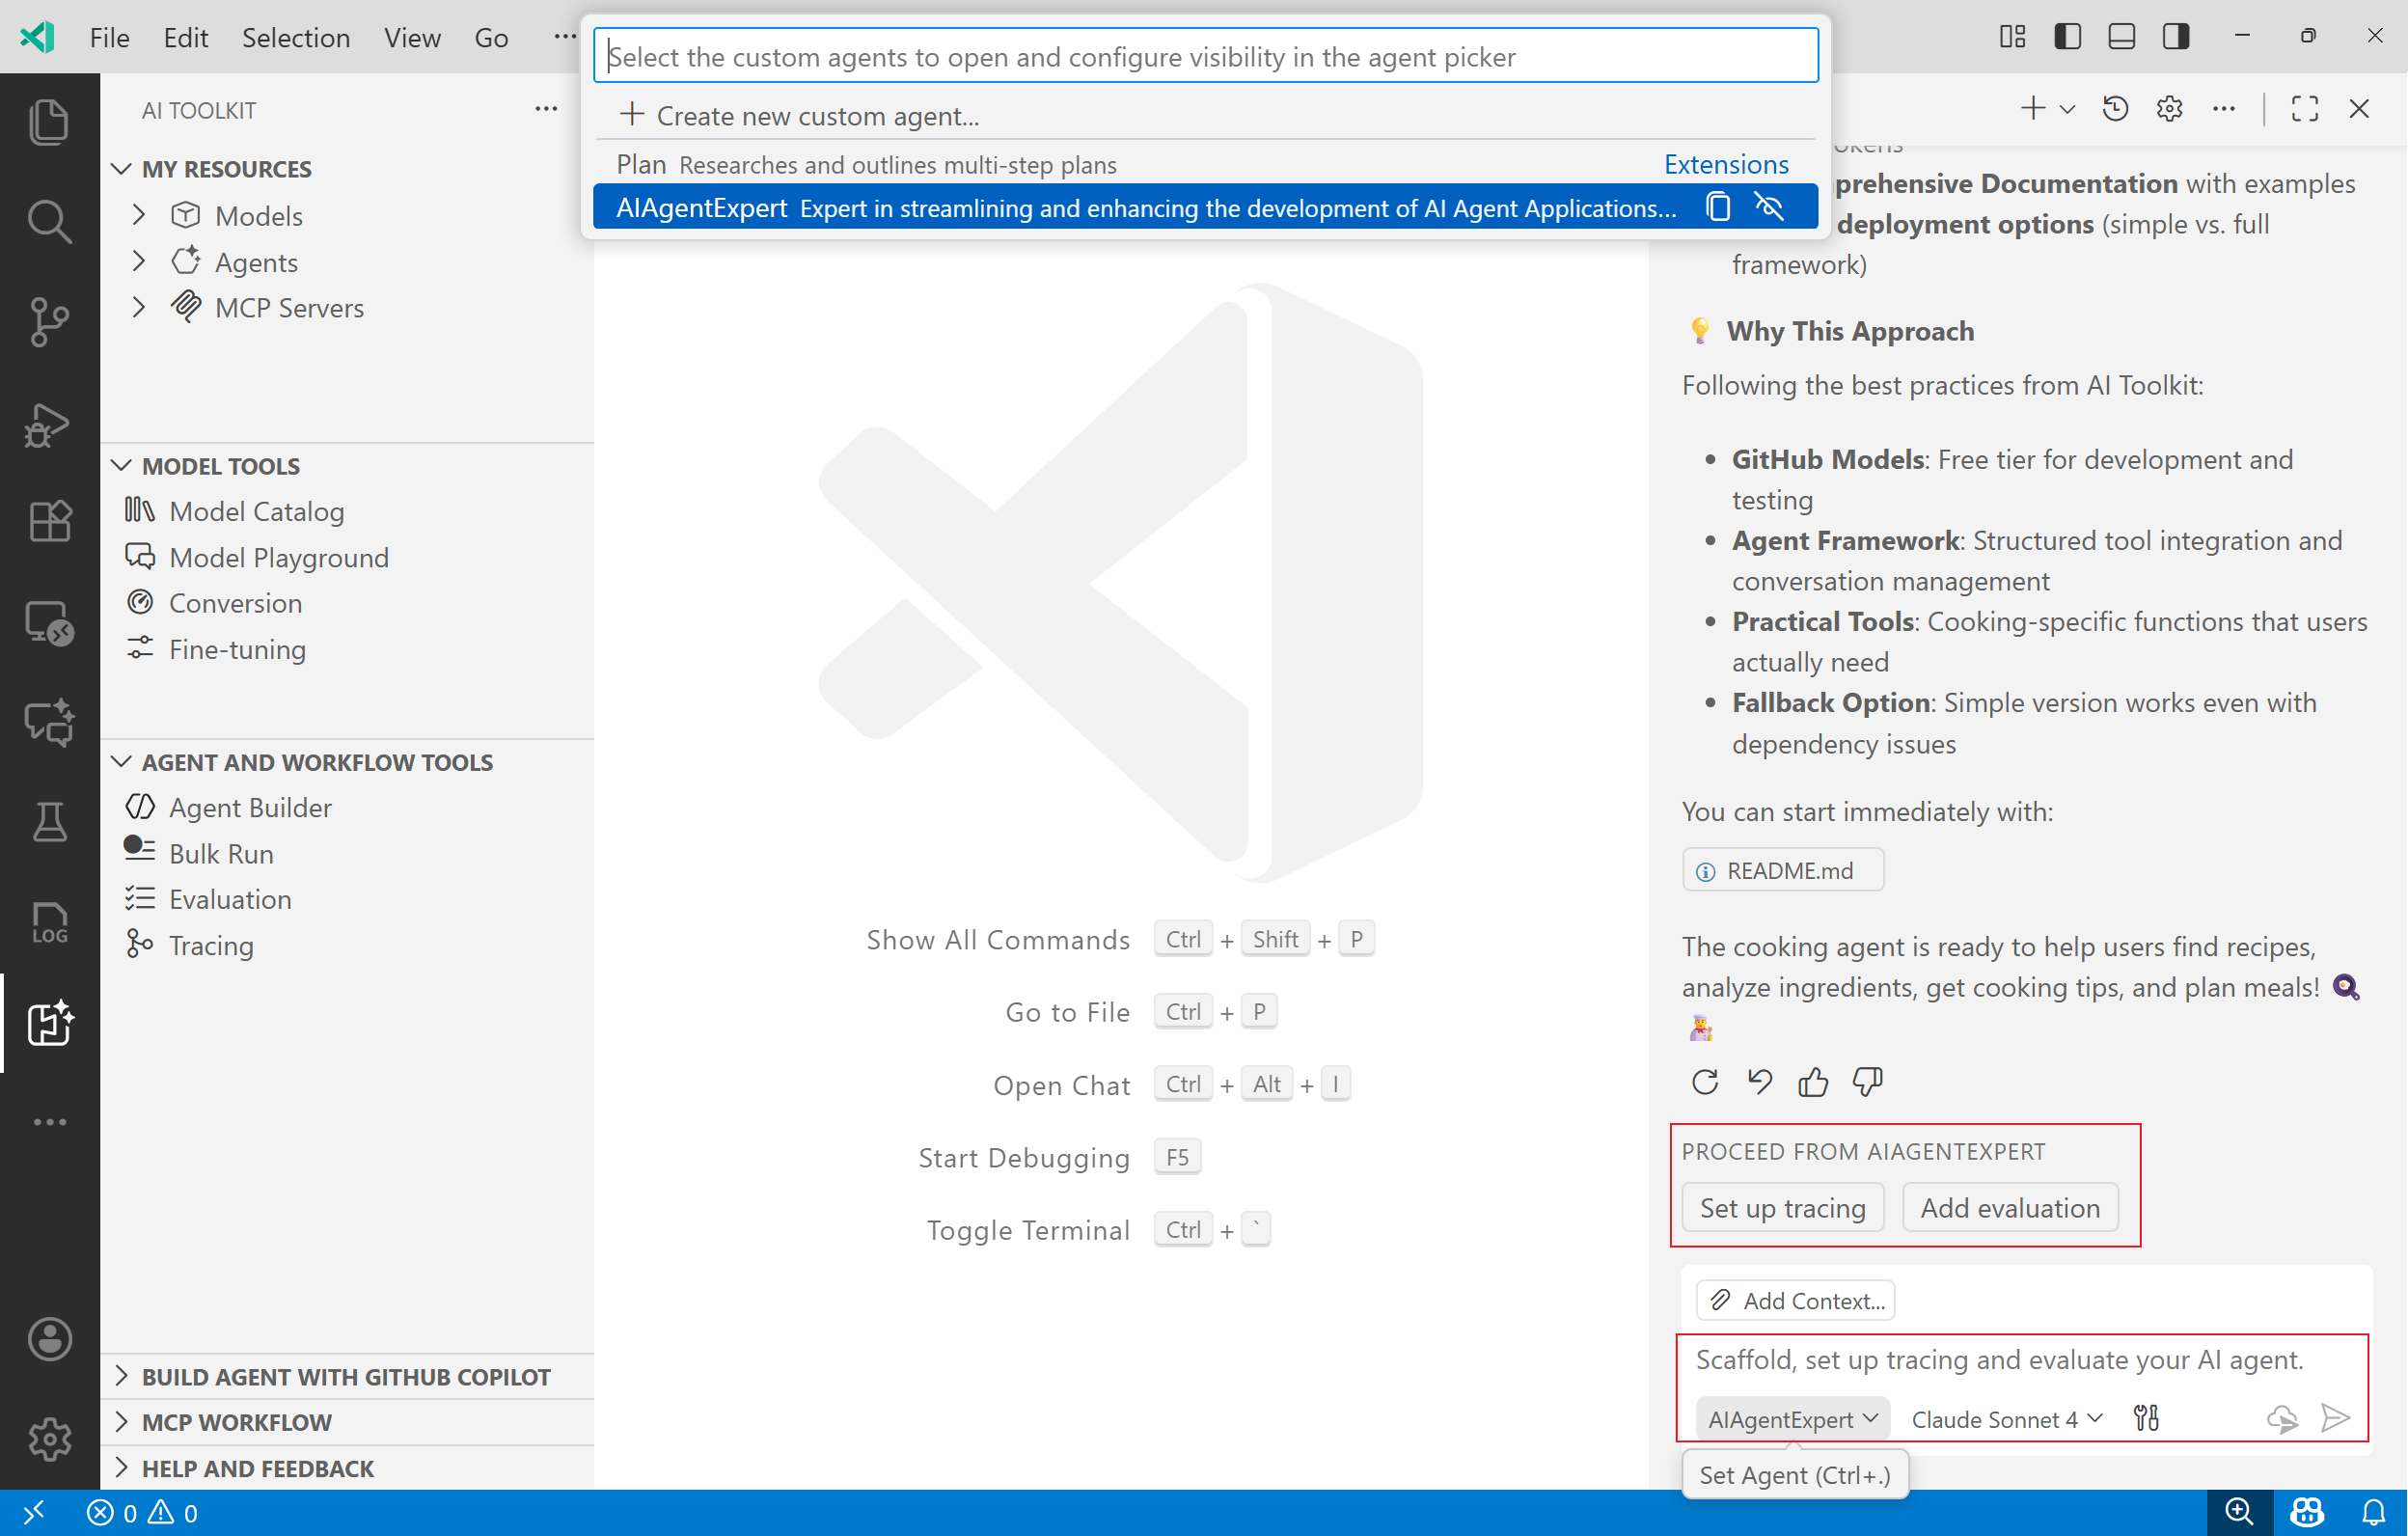This screenshot has width=2408, height=1536.
Task: Show additional views in activity bar
Action: tap(49, 1122)
